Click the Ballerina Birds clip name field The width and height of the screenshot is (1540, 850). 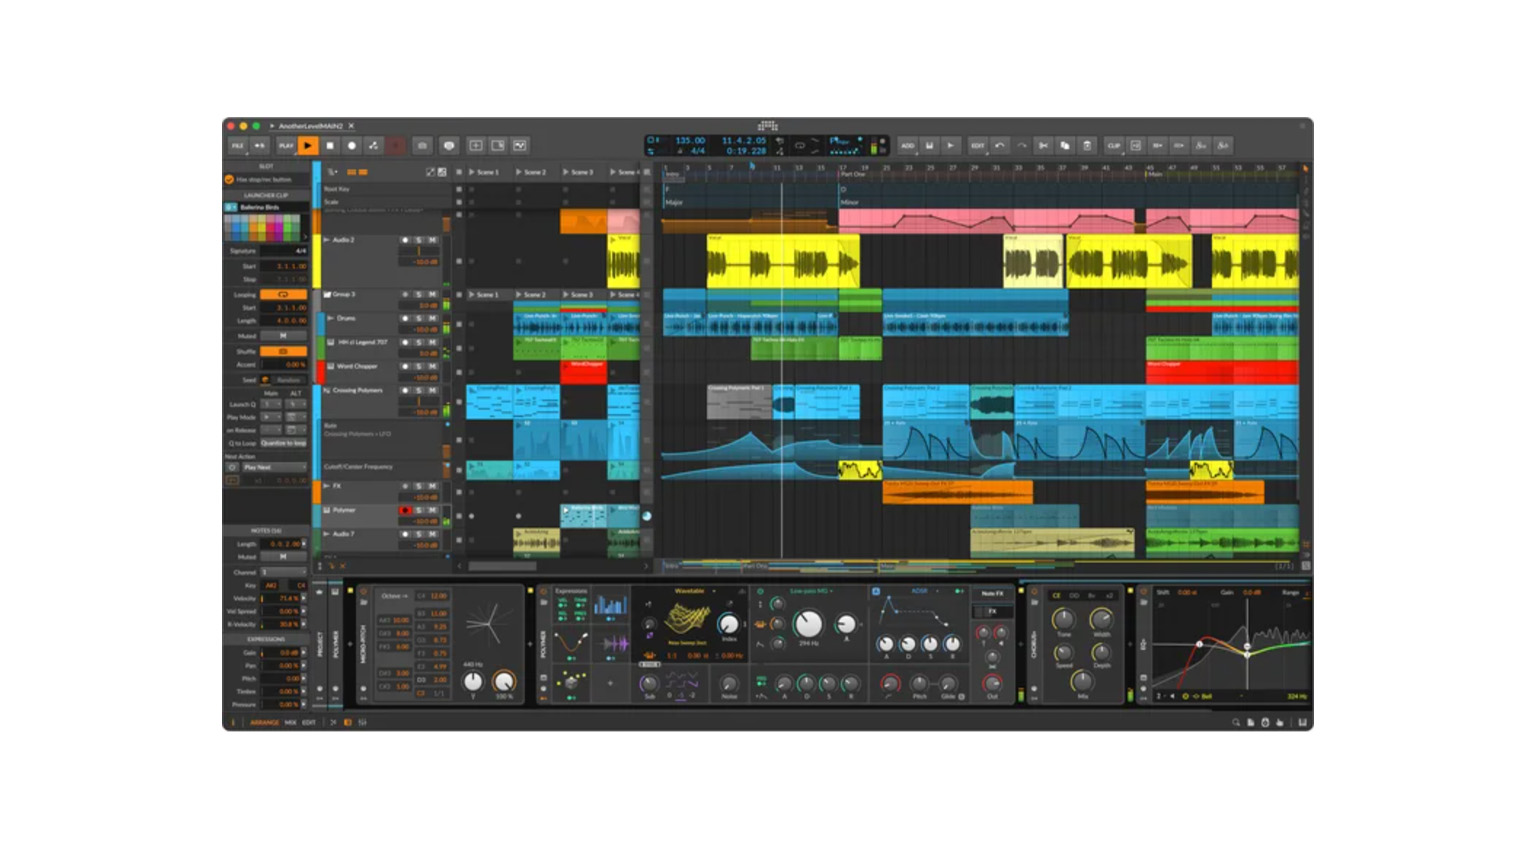pyautogui.click(x=273, y=207)
